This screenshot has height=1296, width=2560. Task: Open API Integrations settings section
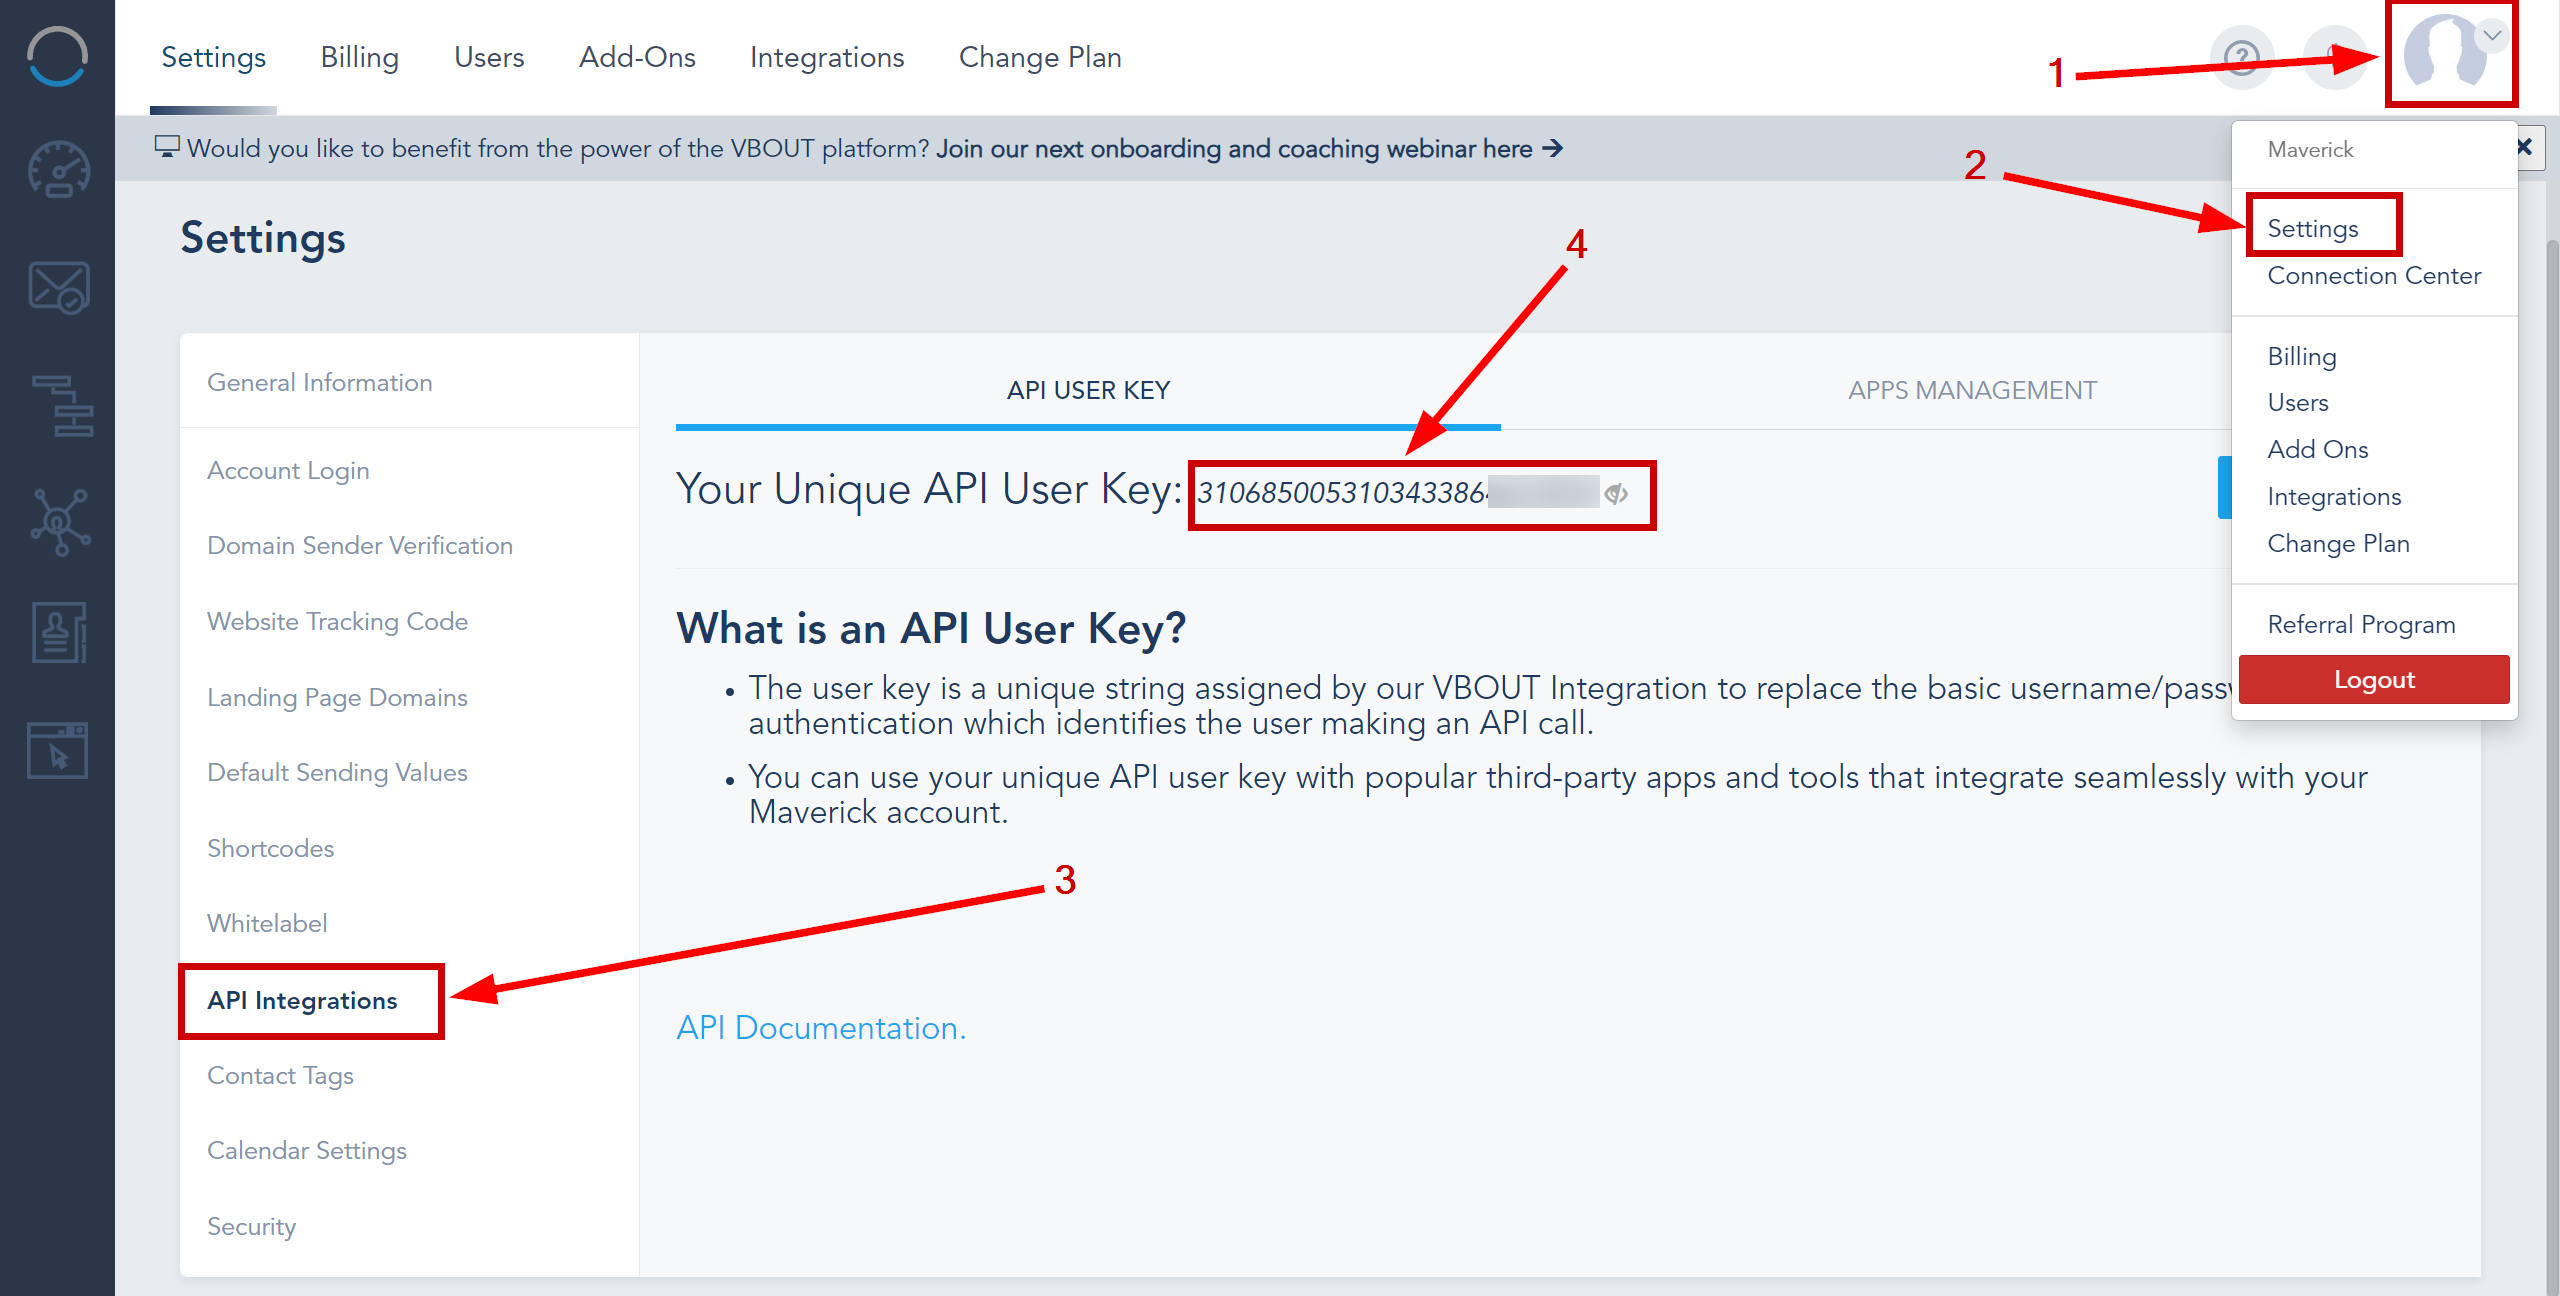302,998
